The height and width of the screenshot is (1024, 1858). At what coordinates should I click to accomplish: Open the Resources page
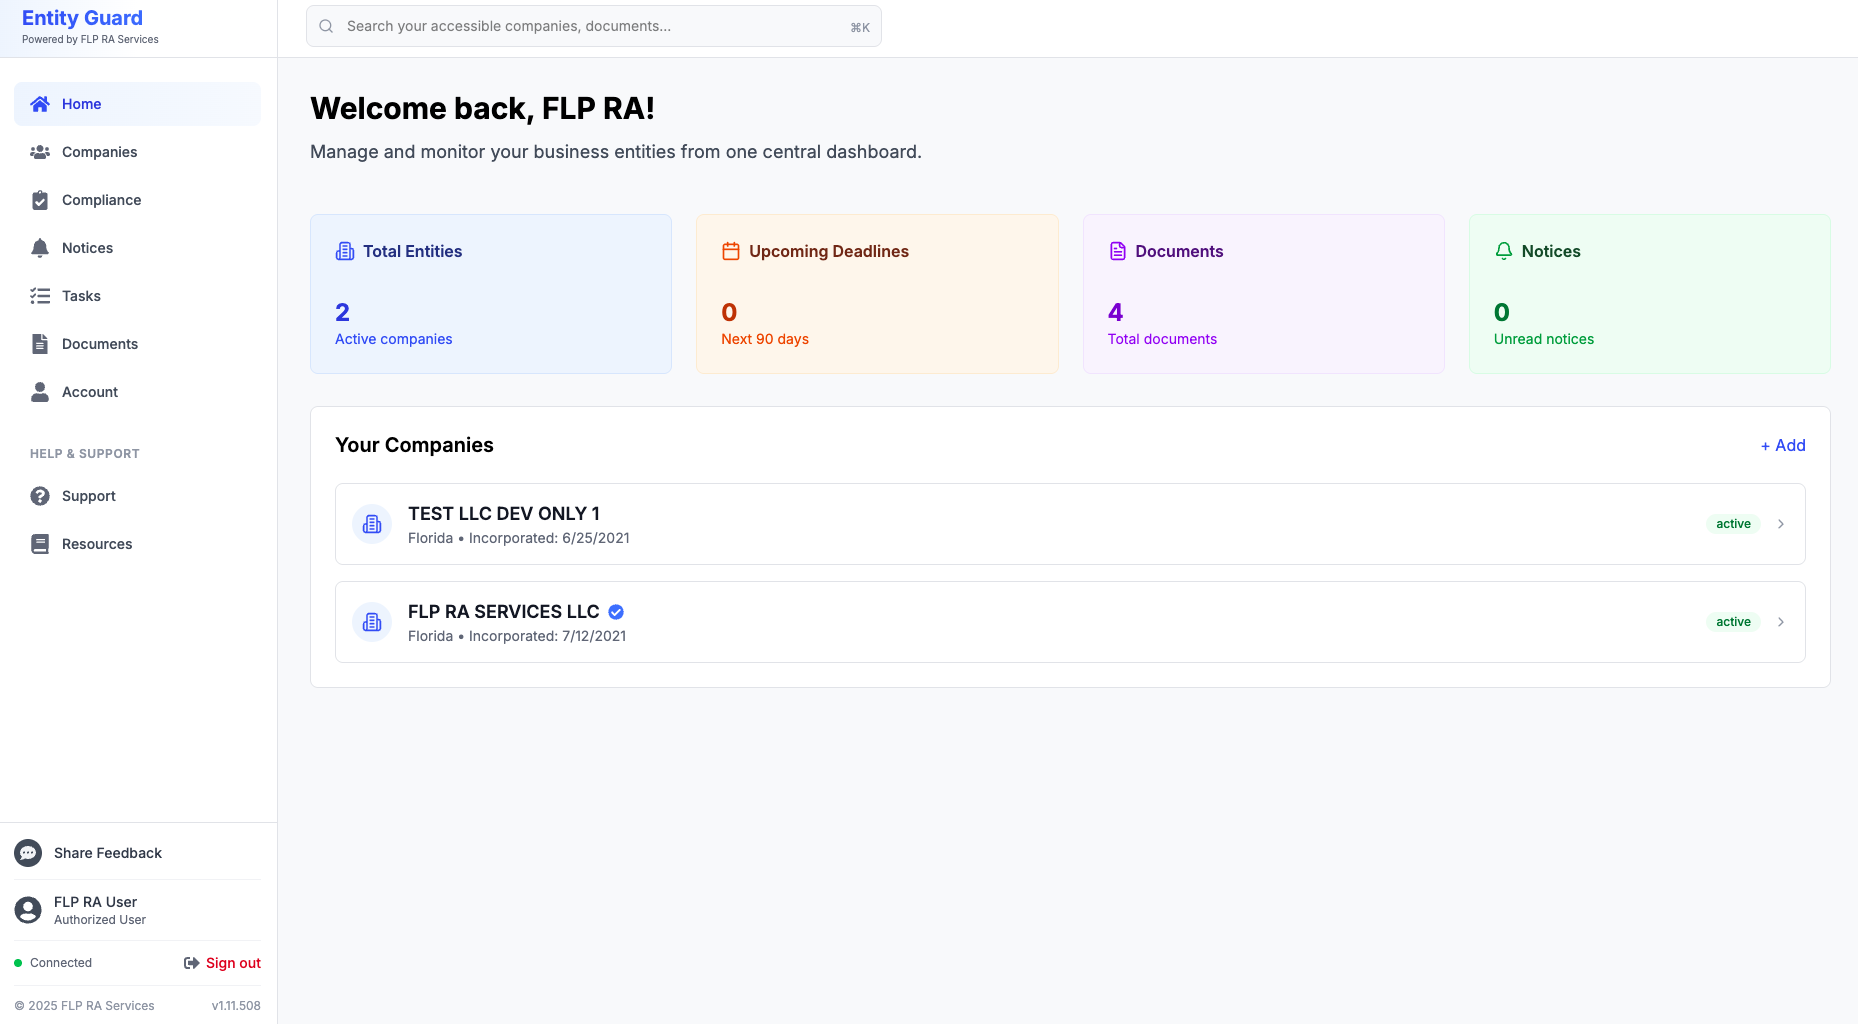click(x=138, y=544)
